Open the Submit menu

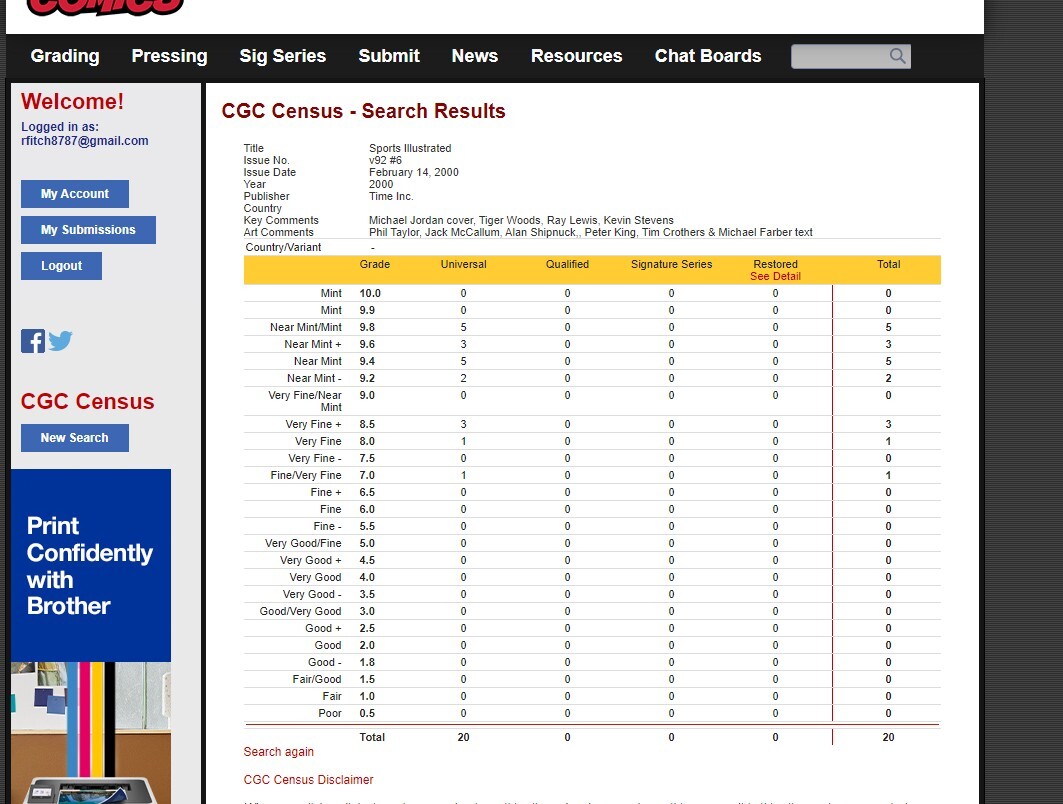click(x=389, y=56)
